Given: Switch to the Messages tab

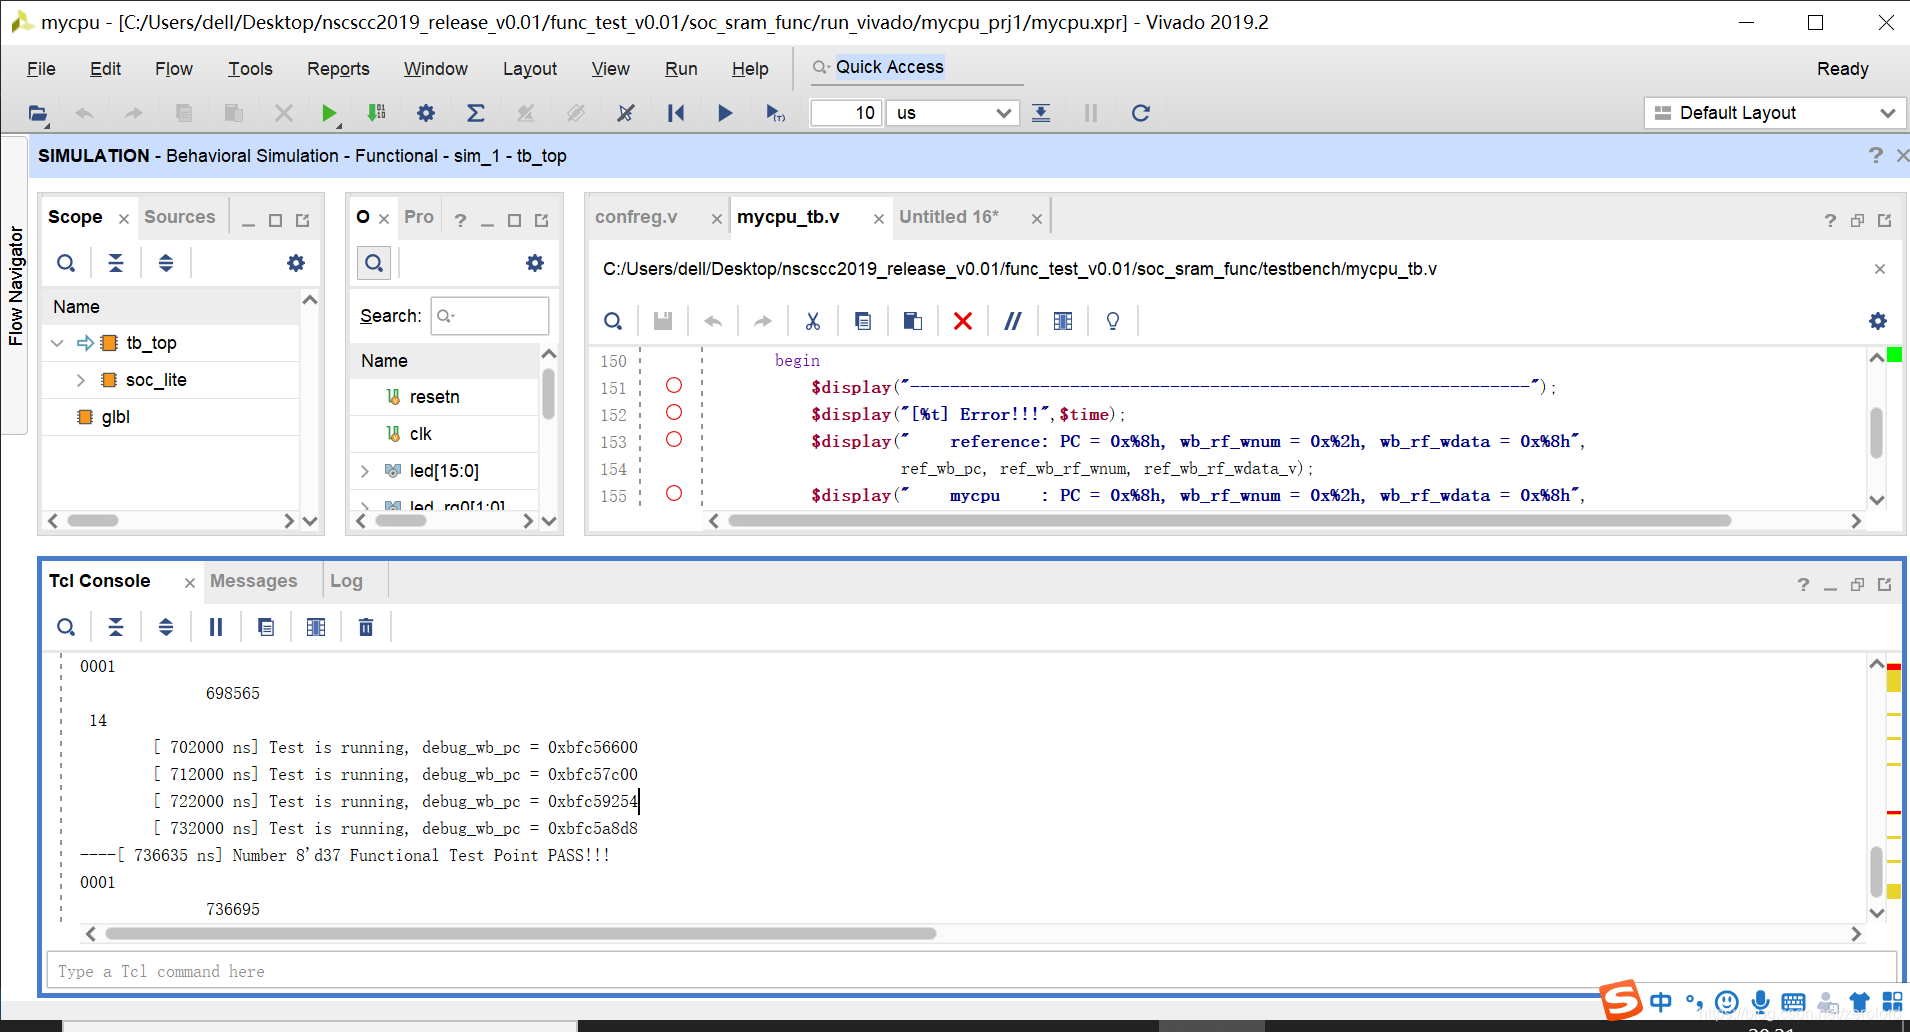Looking at the screenshot, I should [x=254, y=581].
